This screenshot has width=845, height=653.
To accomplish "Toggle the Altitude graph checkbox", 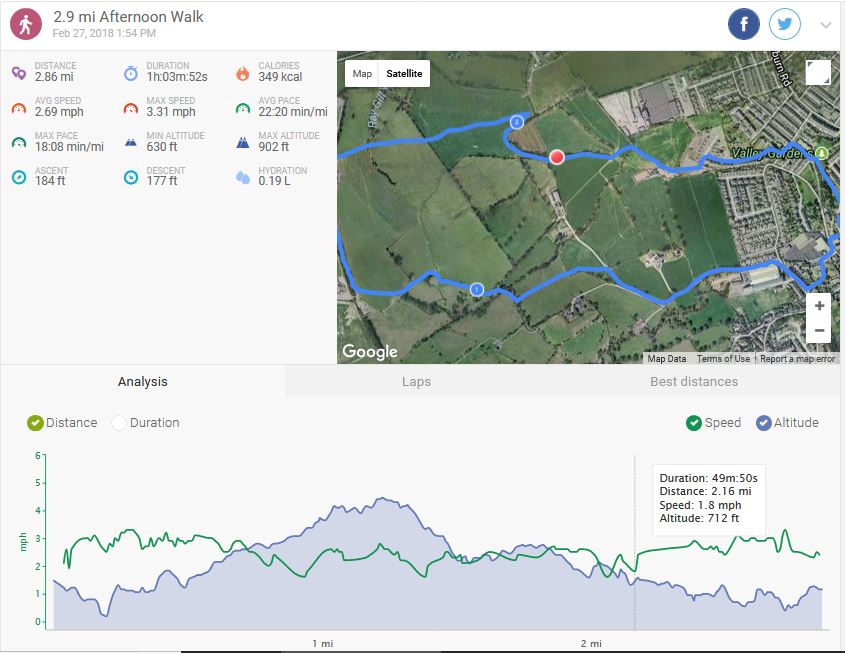I will coord(764,423).
